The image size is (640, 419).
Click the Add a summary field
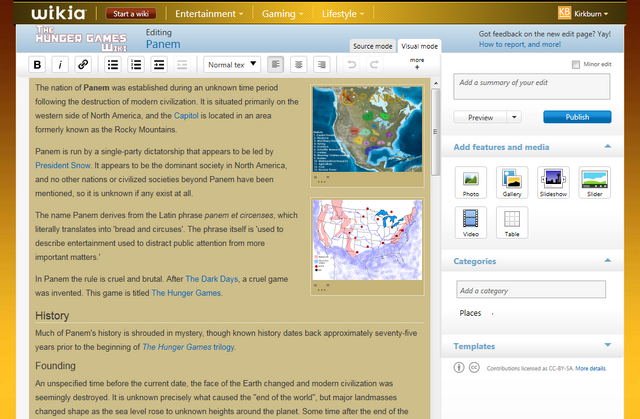531,86
